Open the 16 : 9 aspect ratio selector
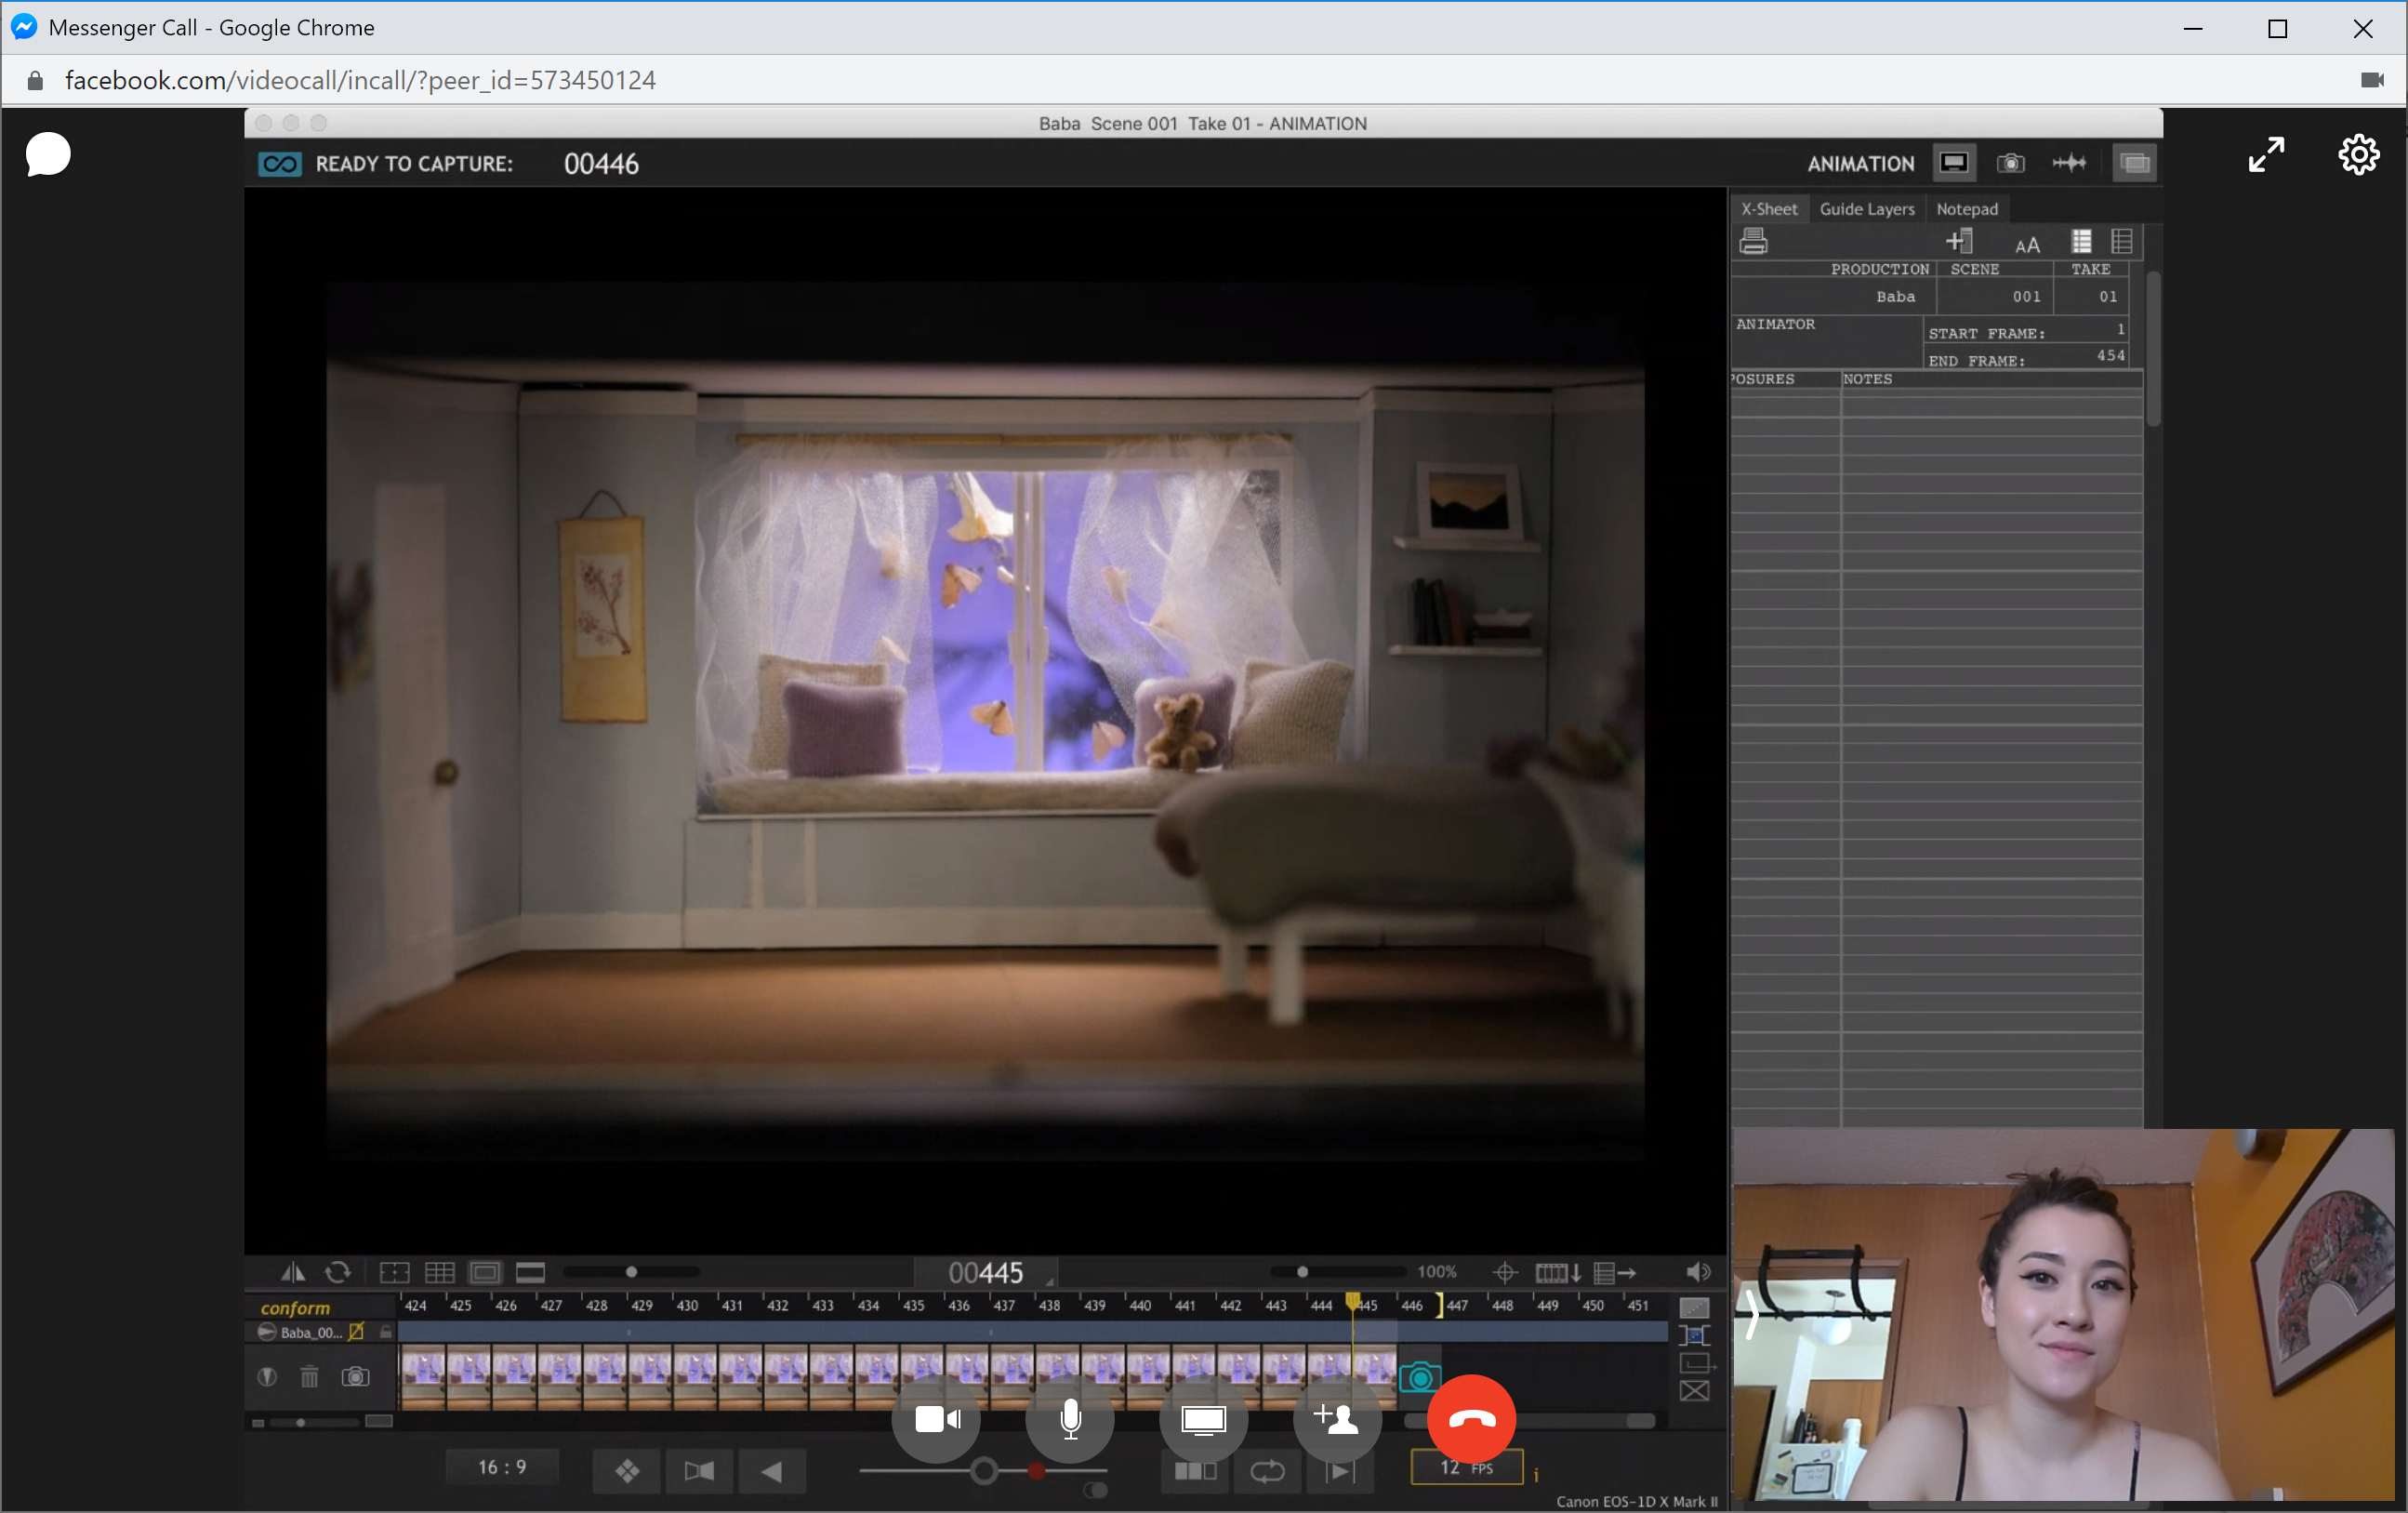This screenshot has width=2408, height=1513. 502,1467
